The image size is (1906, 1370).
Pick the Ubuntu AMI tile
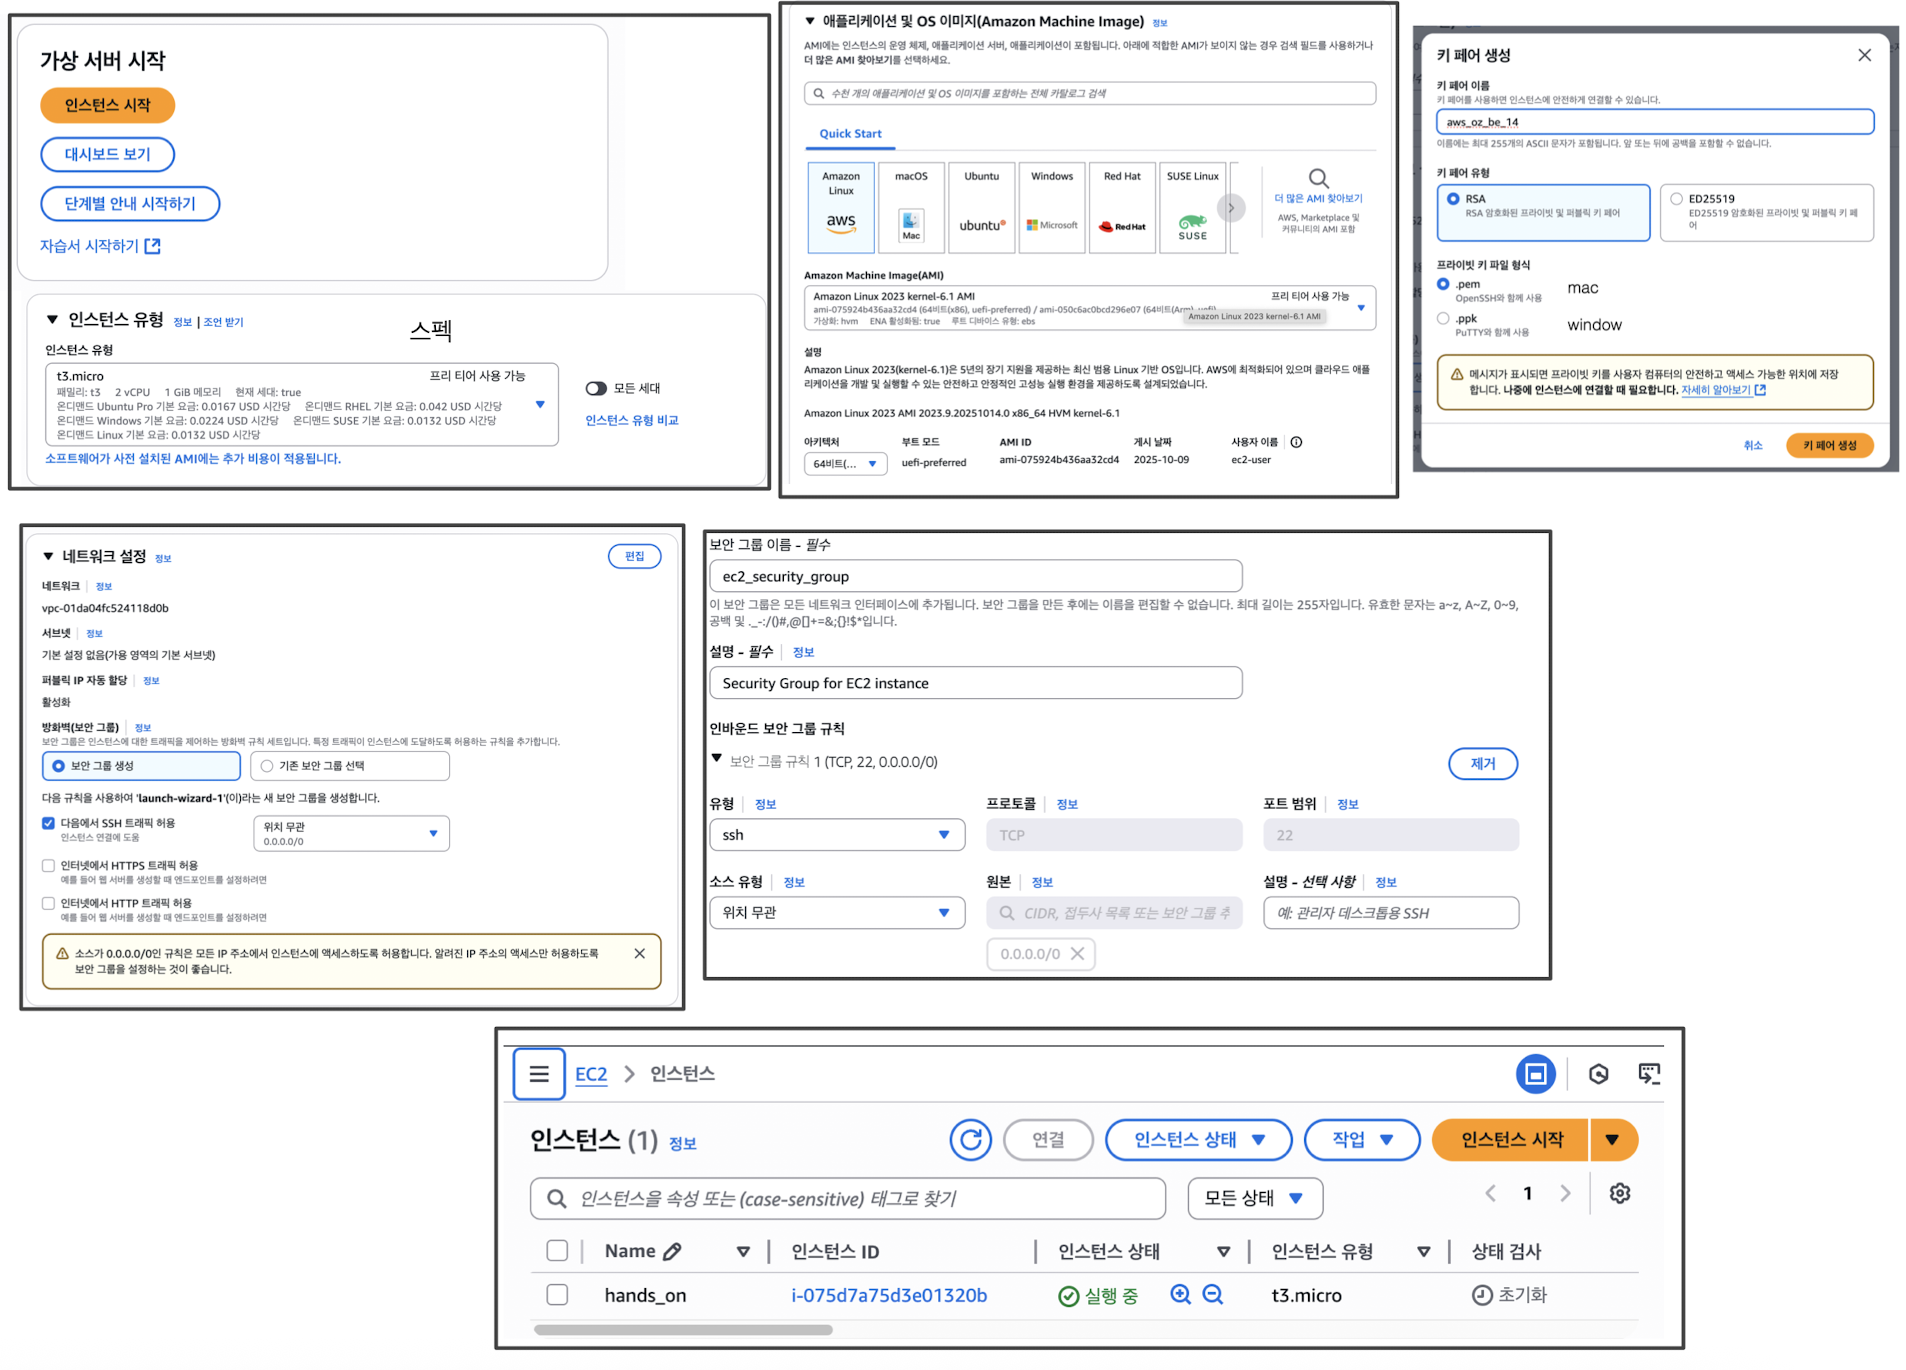(x=981, y=207)
